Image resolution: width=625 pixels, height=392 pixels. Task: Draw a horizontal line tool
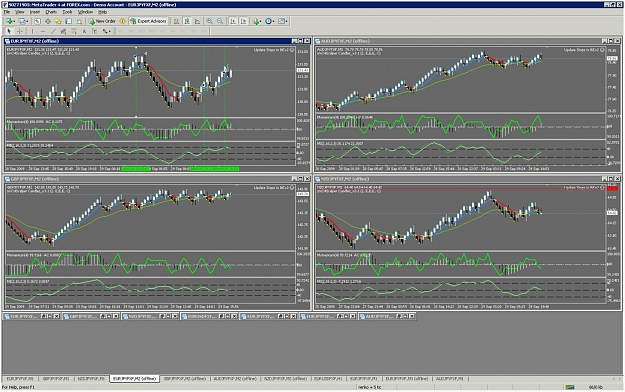click(43, 31)
